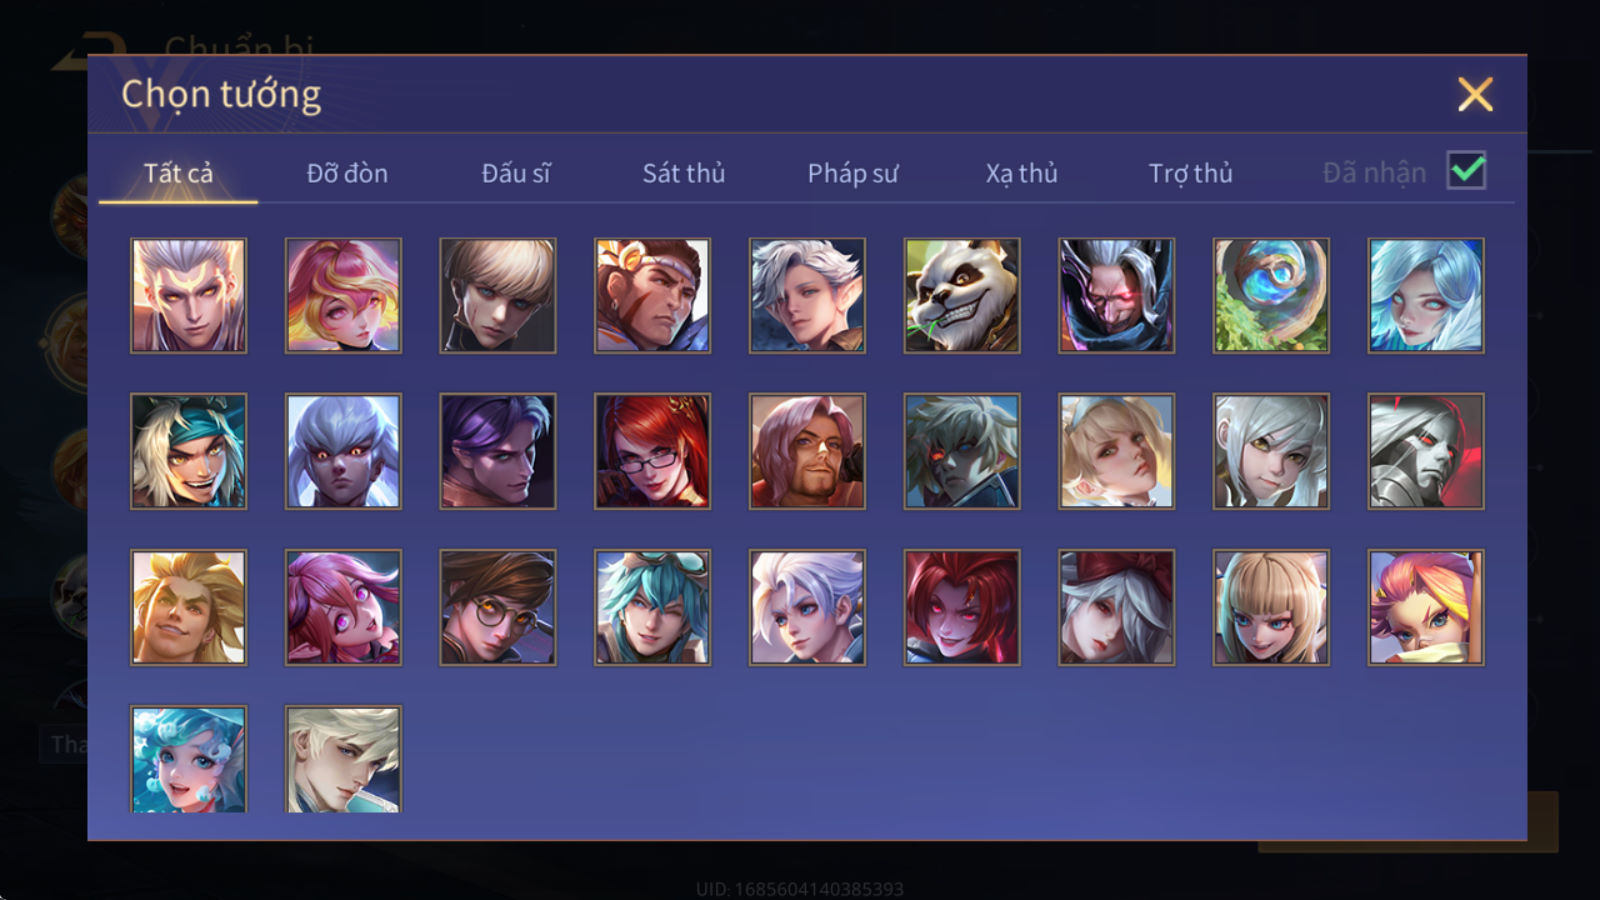Open the Sát thủ tab

683,173
